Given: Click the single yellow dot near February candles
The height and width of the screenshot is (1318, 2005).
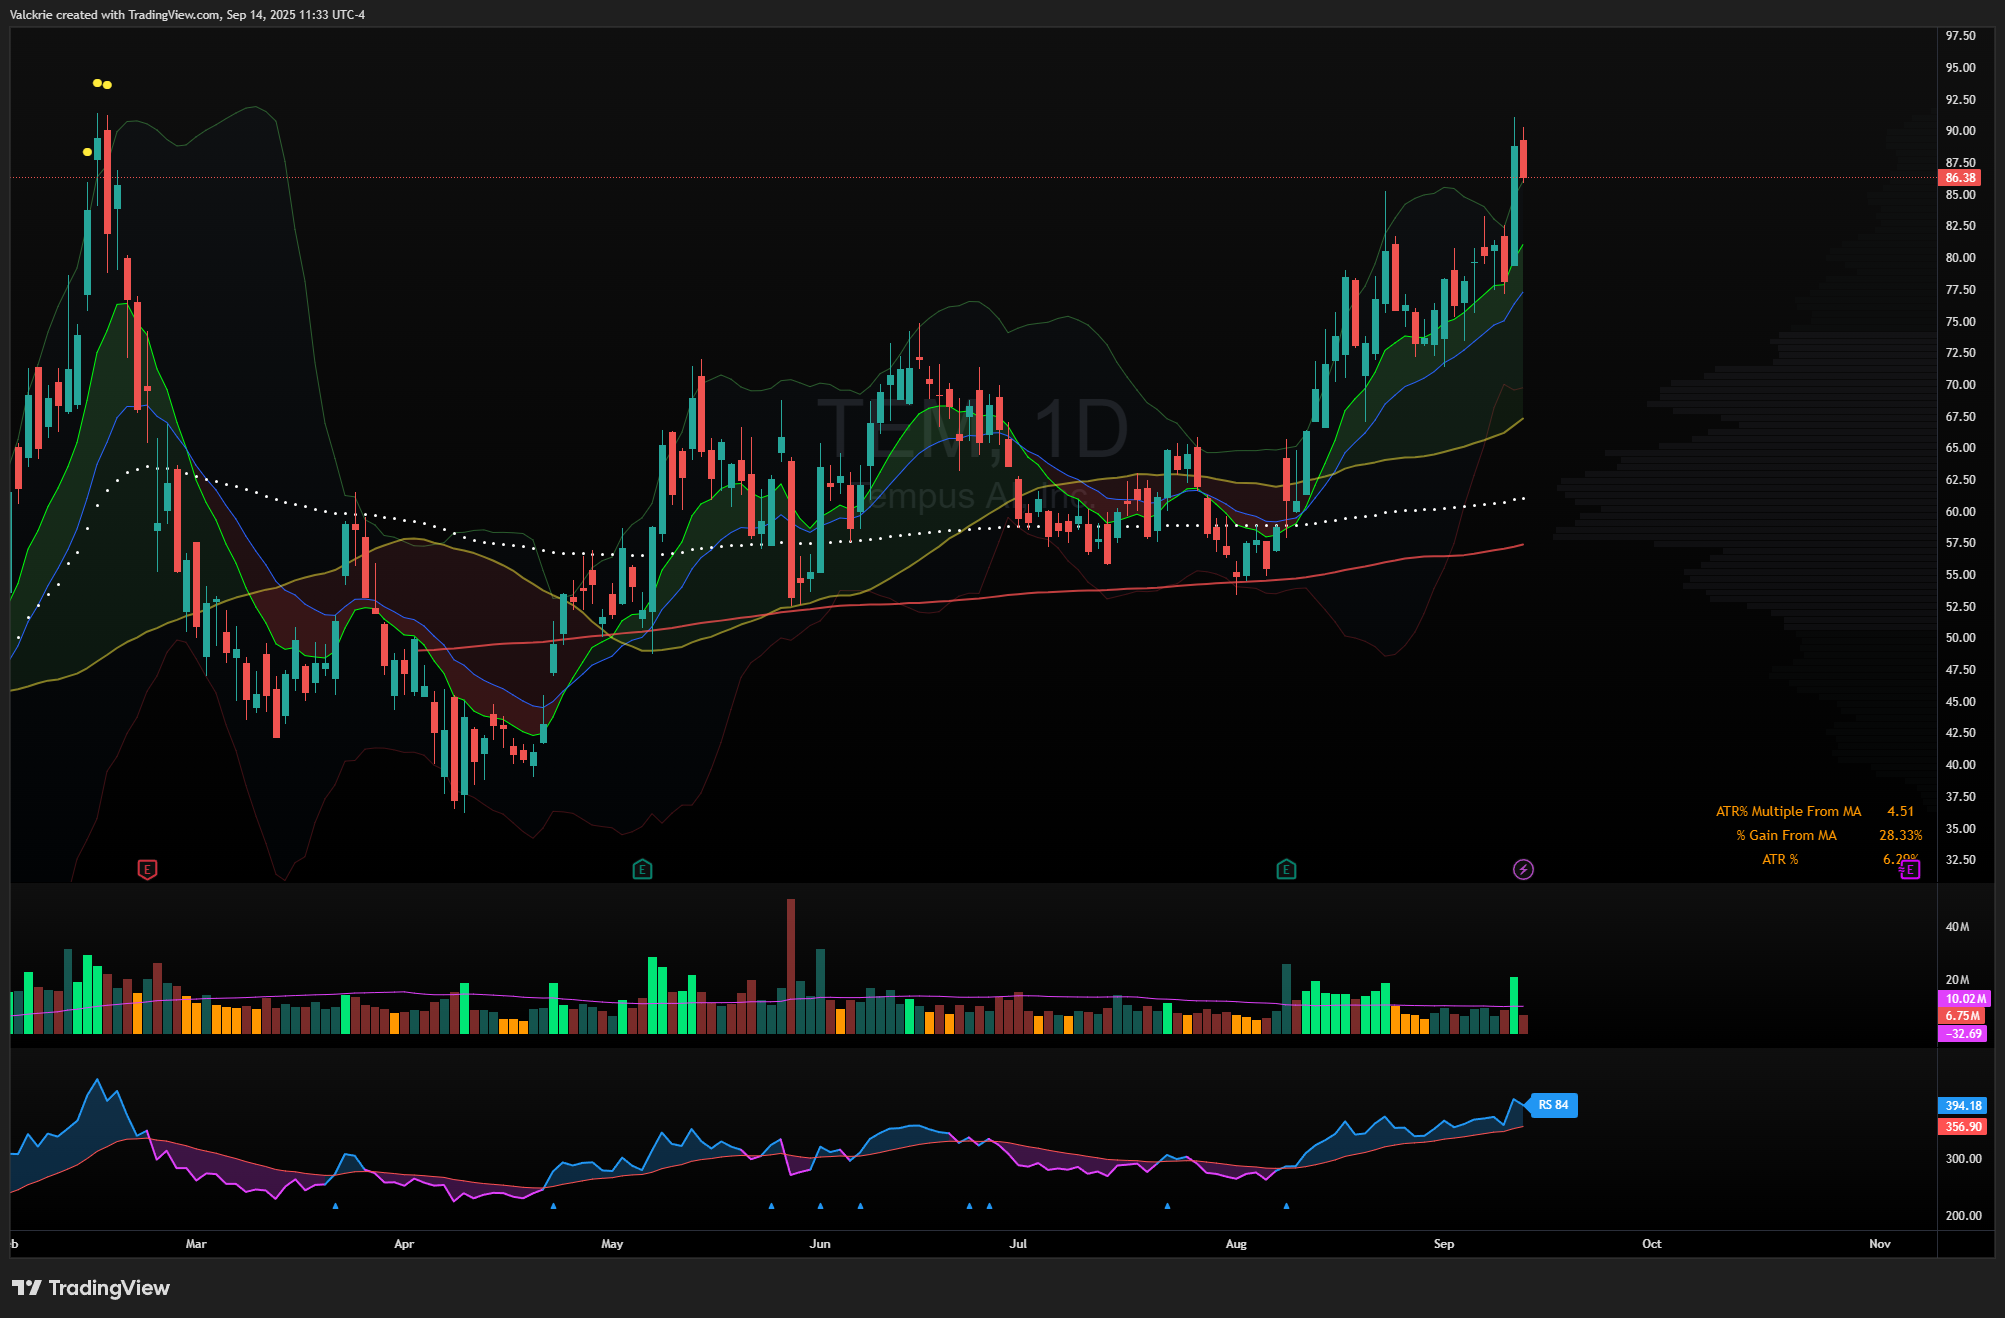Looking at the screenshot, I should tap(87, 152).
